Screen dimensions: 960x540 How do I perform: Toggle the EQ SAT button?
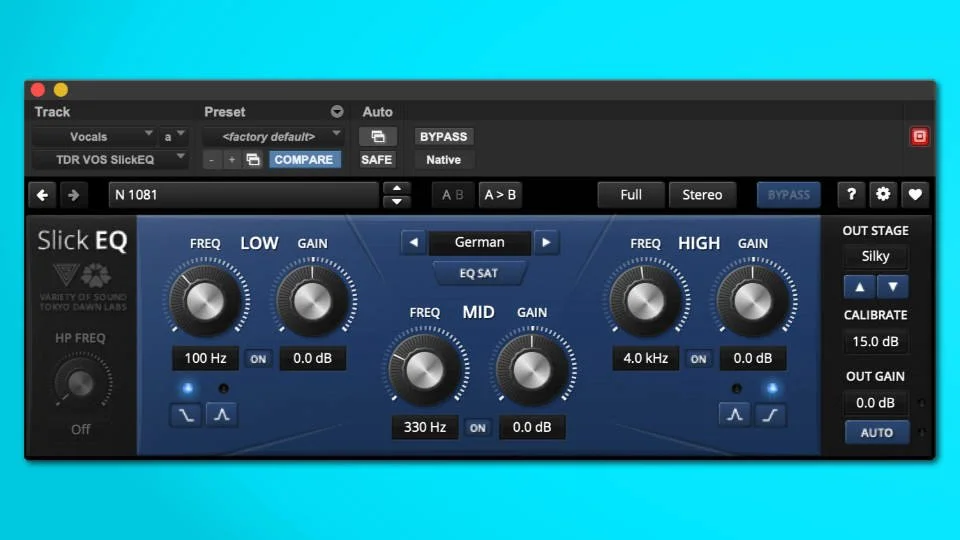pos(479,273)
